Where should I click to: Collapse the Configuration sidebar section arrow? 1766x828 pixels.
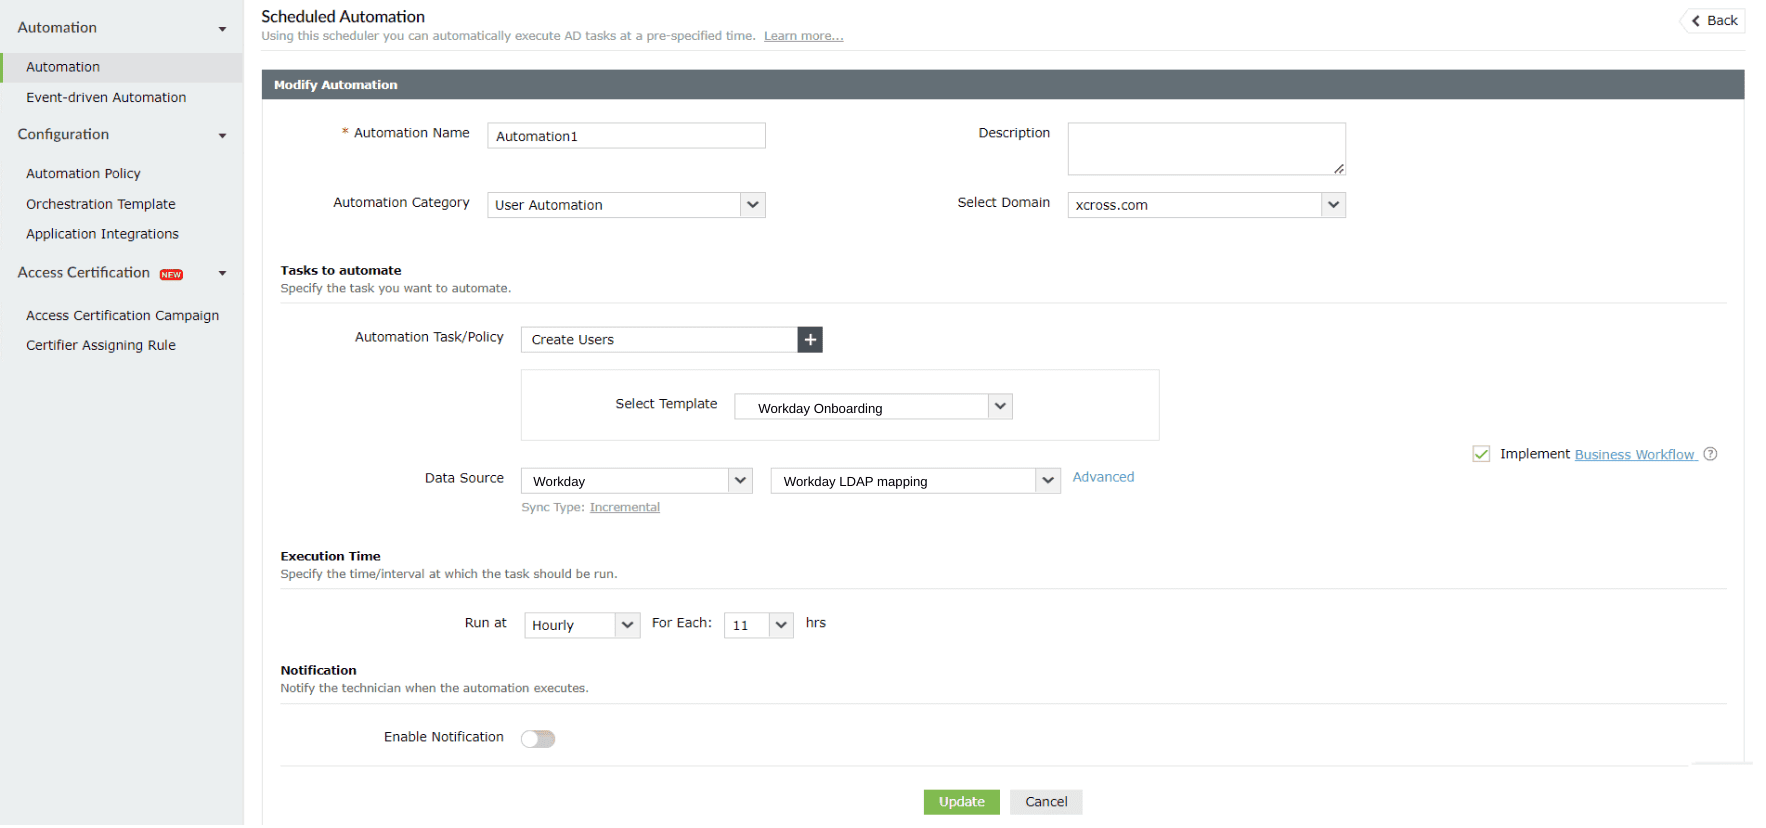(x=222, y=136)
